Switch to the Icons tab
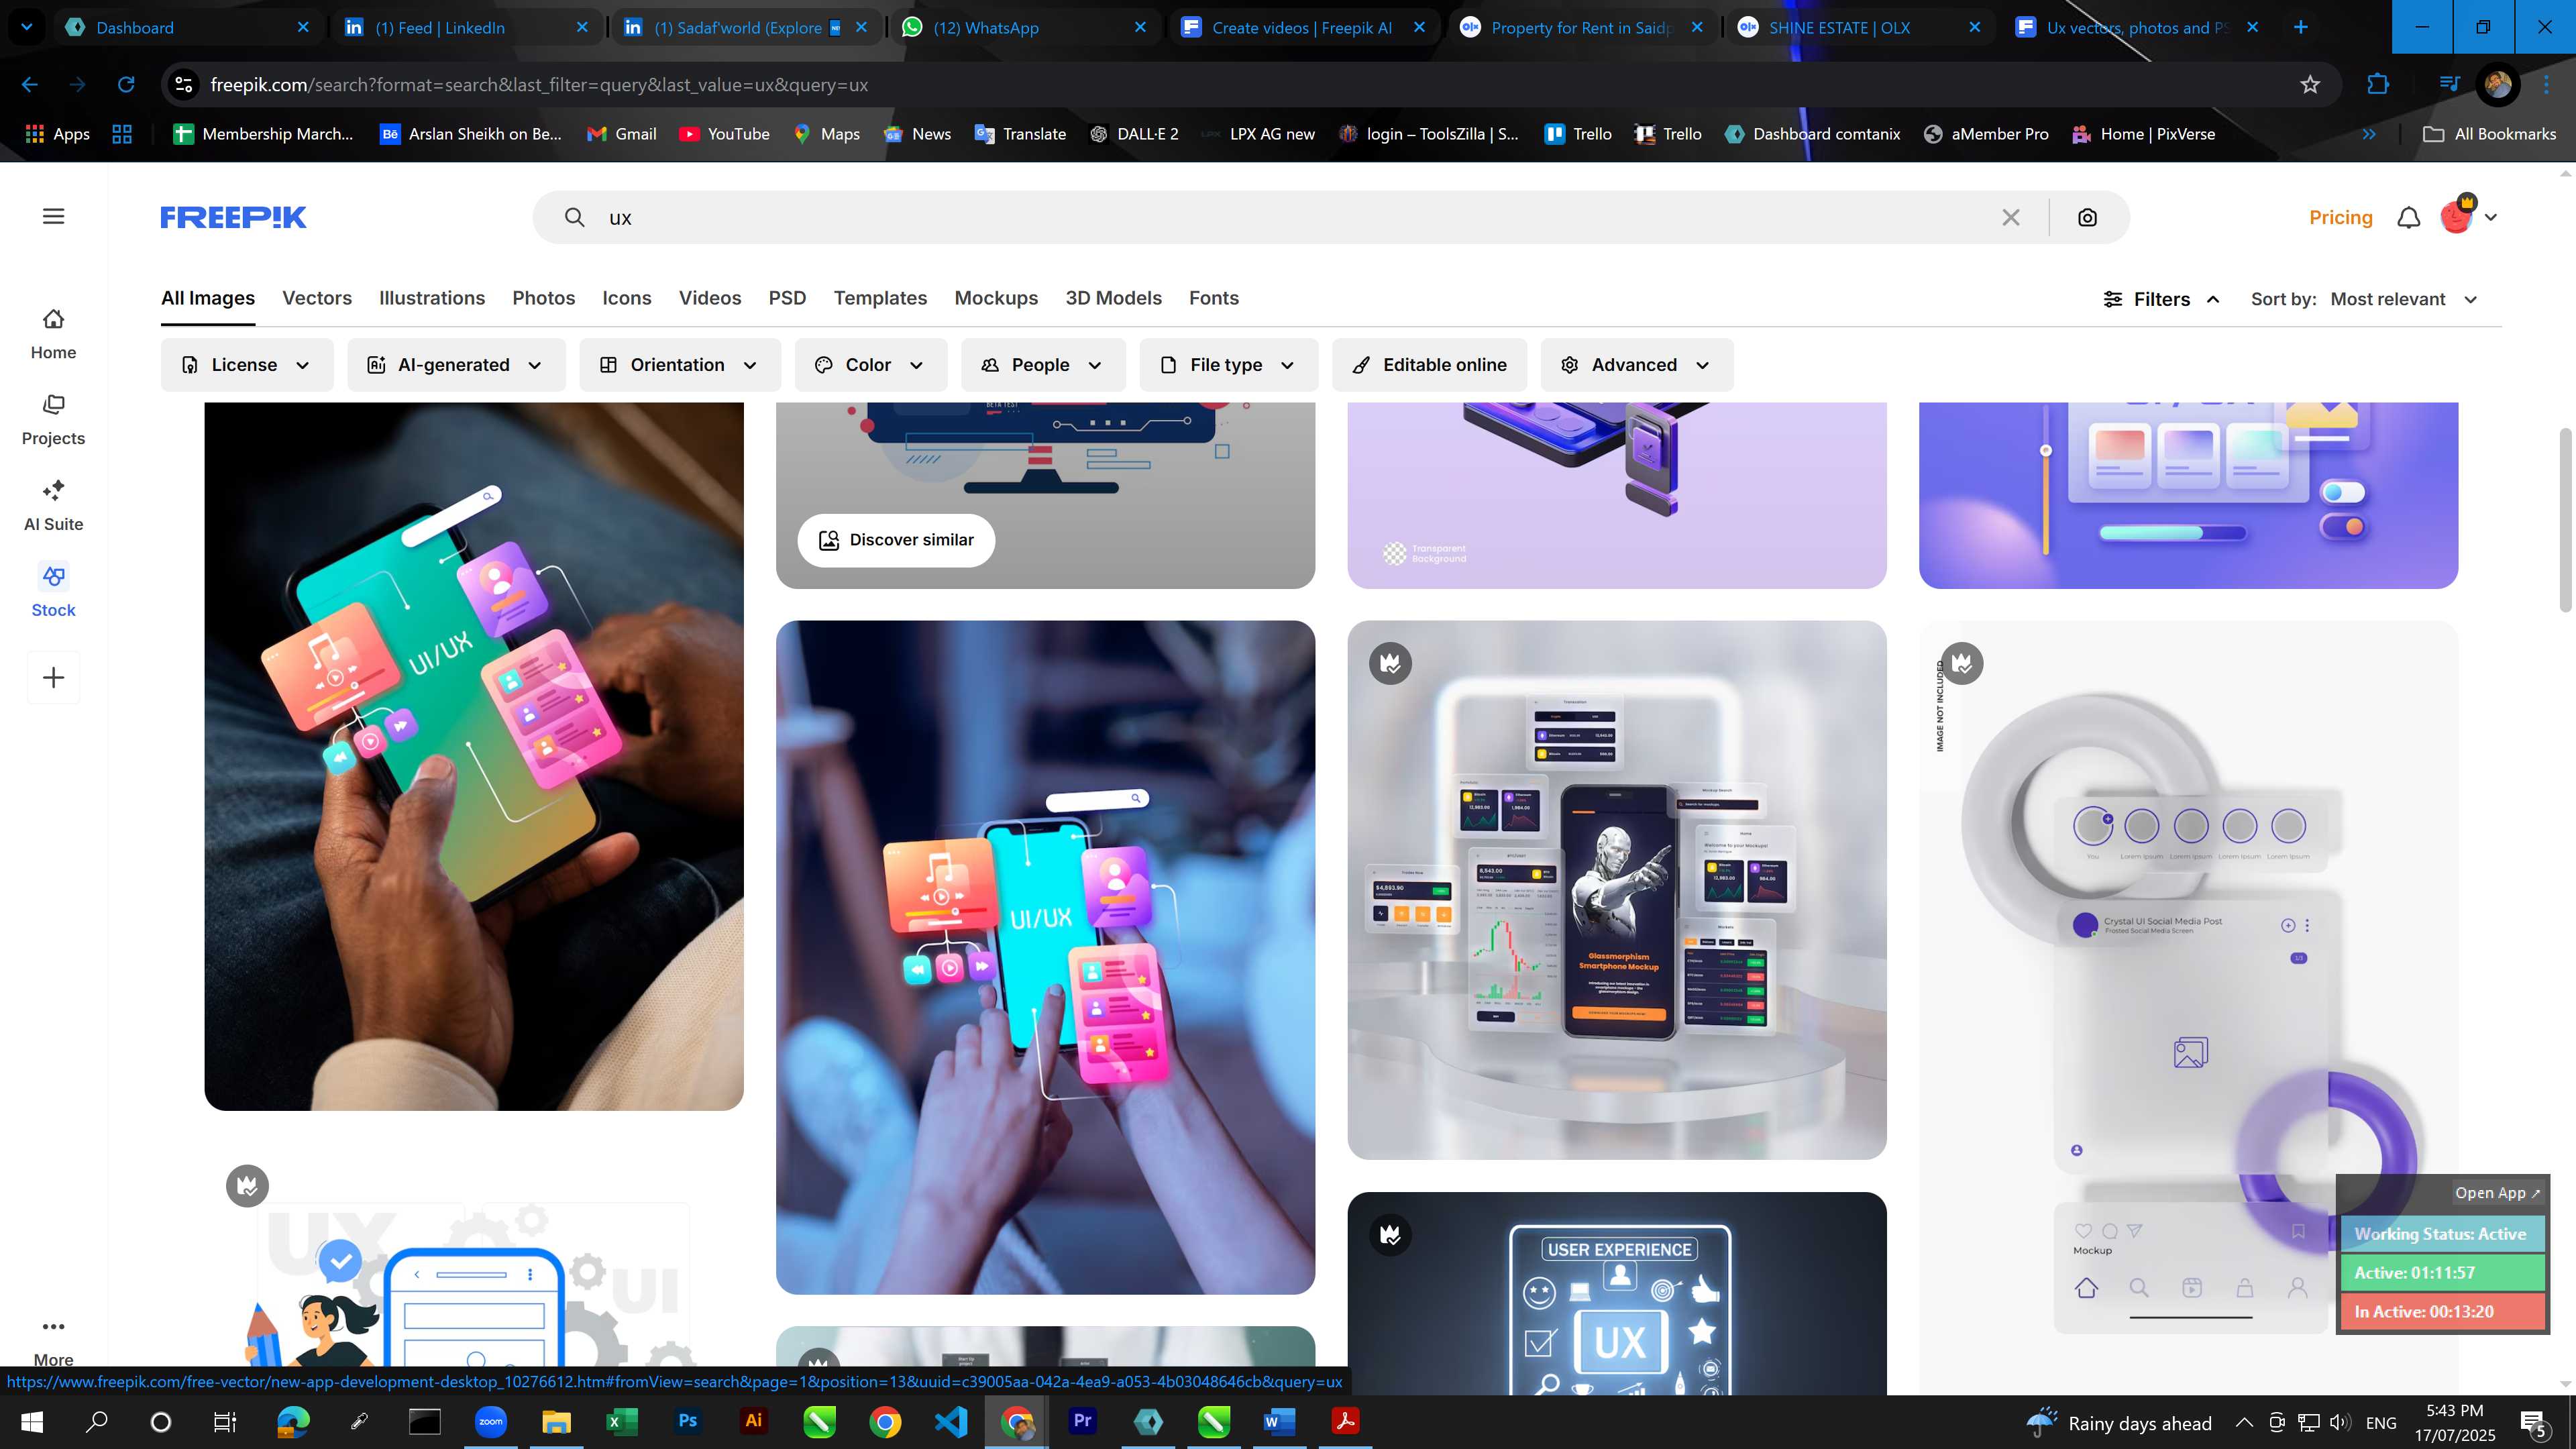 click(627, 298)
